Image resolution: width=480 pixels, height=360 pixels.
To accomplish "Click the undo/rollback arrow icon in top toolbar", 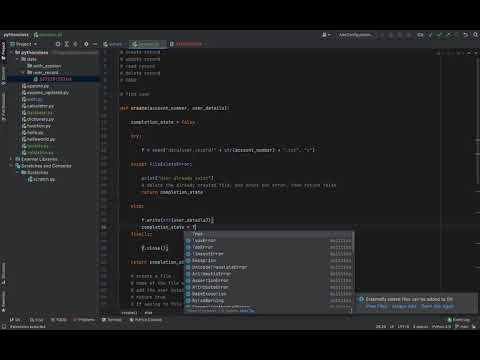I will (466, 35).
